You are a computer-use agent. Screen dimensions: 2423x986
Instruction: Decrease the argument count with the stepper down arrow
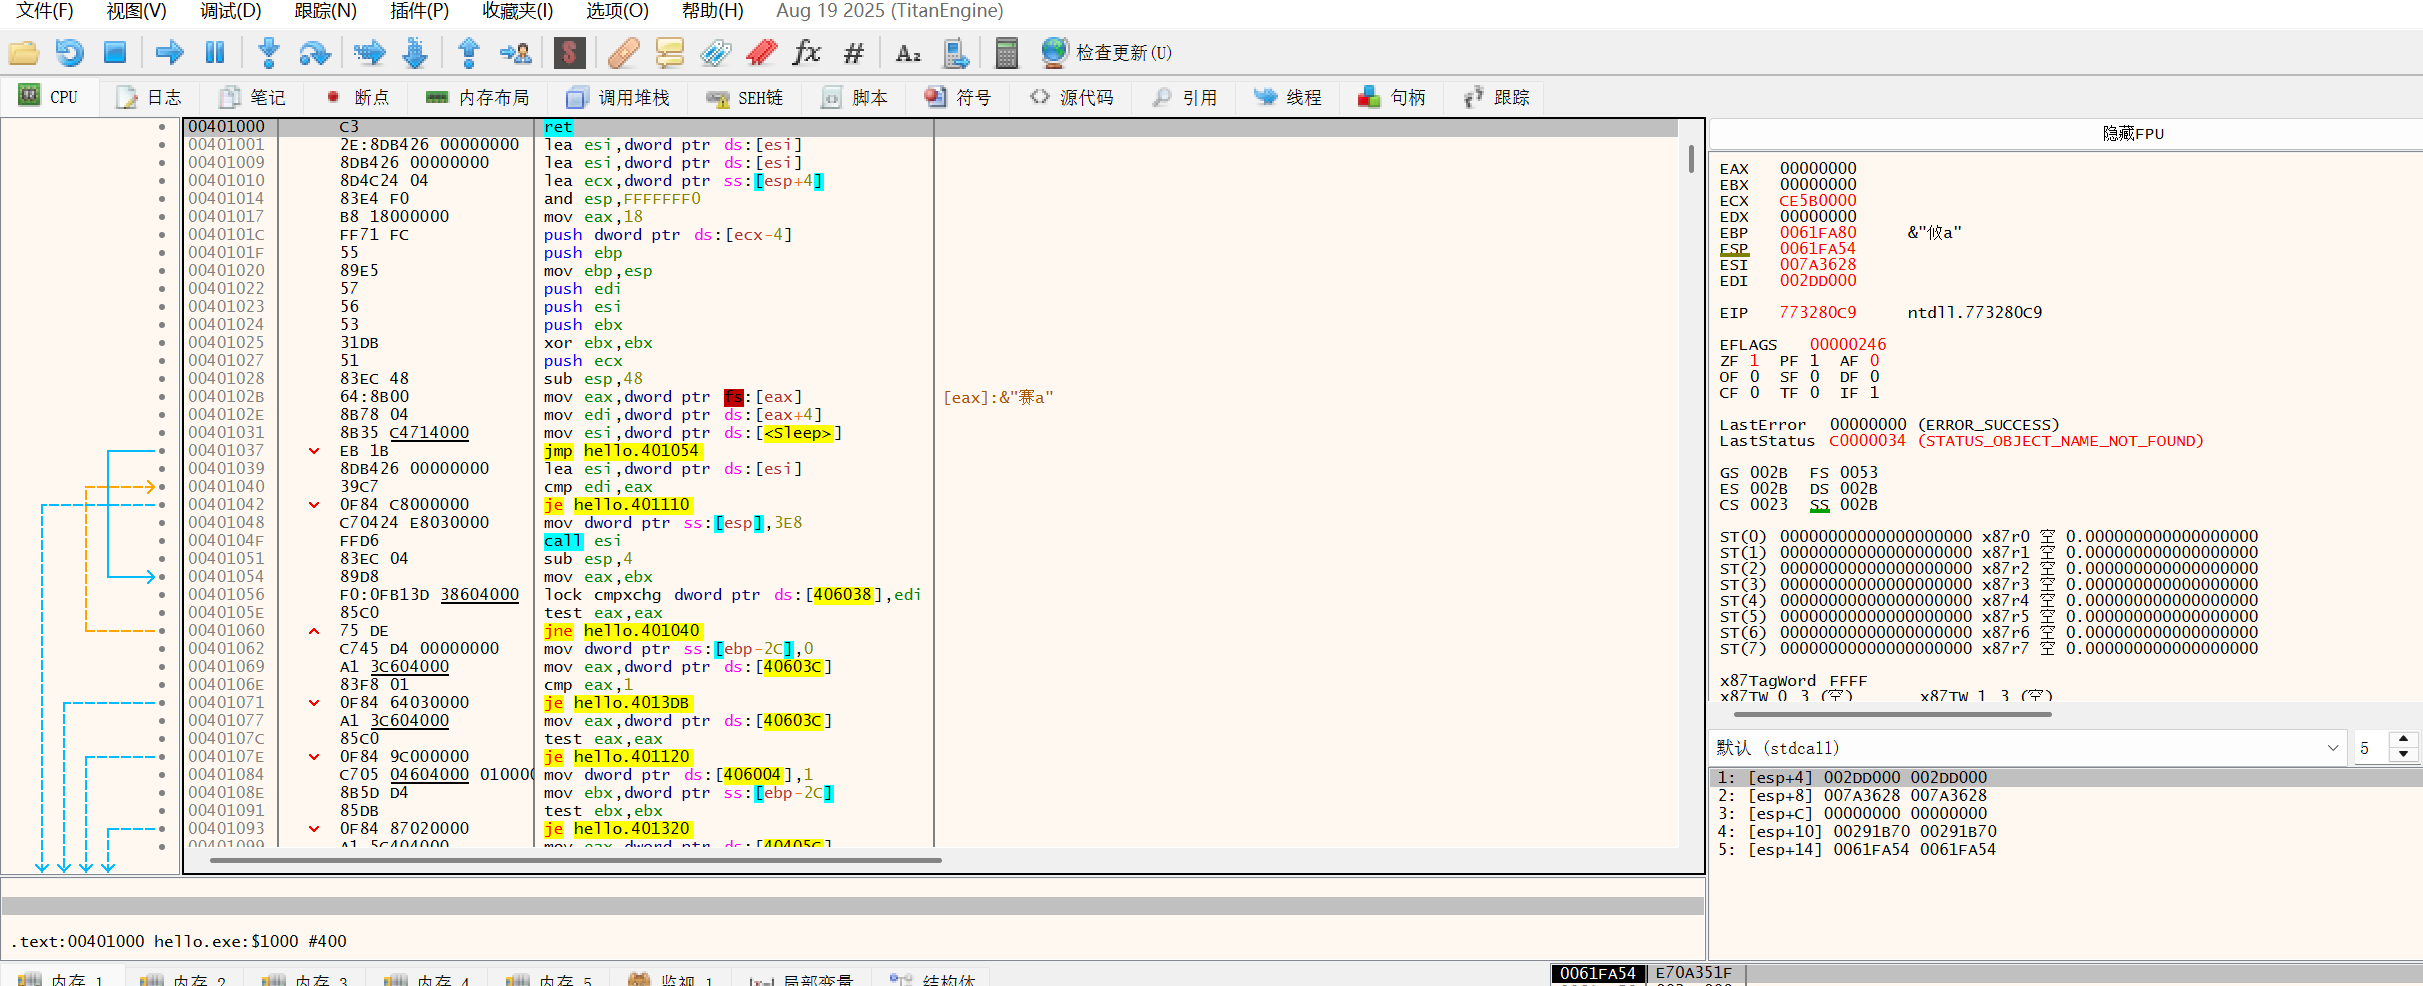[2404, 755]
